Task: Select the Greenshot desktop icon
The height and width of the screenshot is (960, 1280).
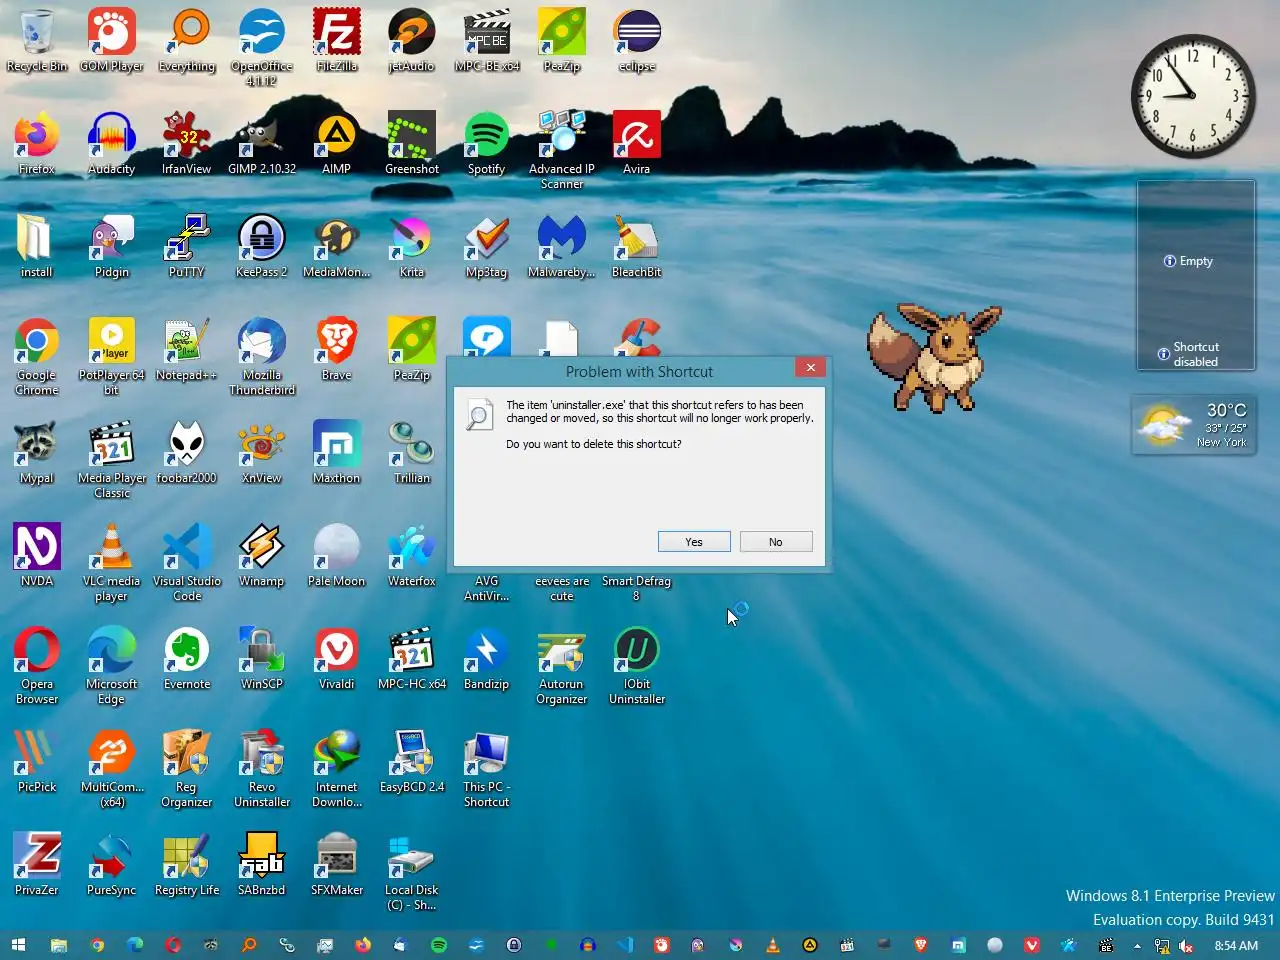Action: click(412, 143)
